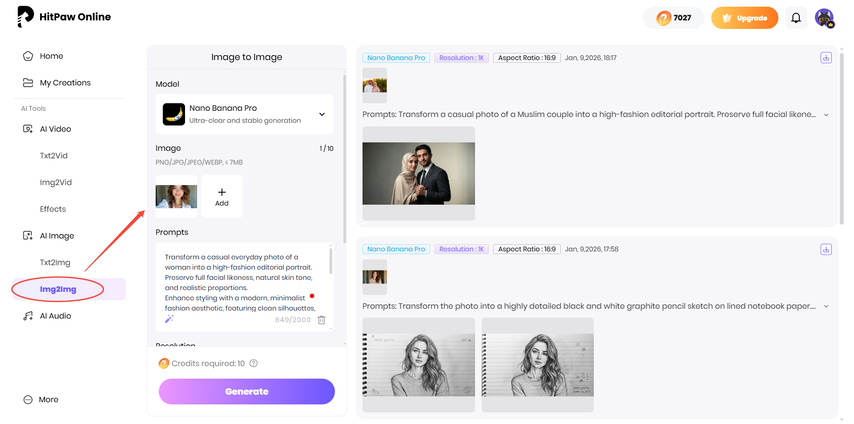This screenshot has height=424, width=854.
Task: Open the notifications bell
Action: (x=796, y=18)
